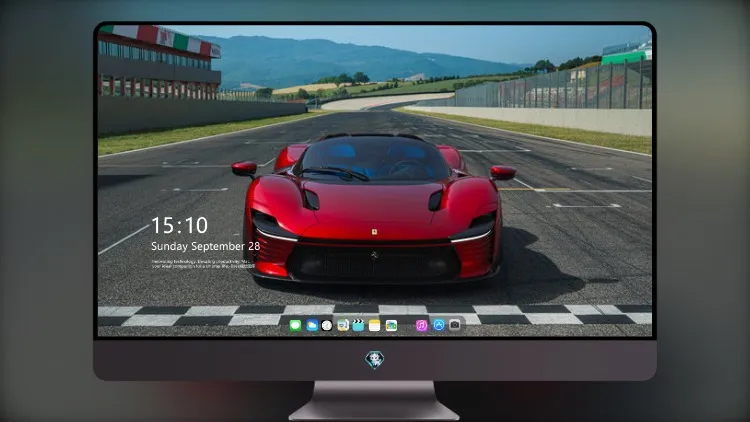Open the pink Music app in the dock

pos(421,325)
